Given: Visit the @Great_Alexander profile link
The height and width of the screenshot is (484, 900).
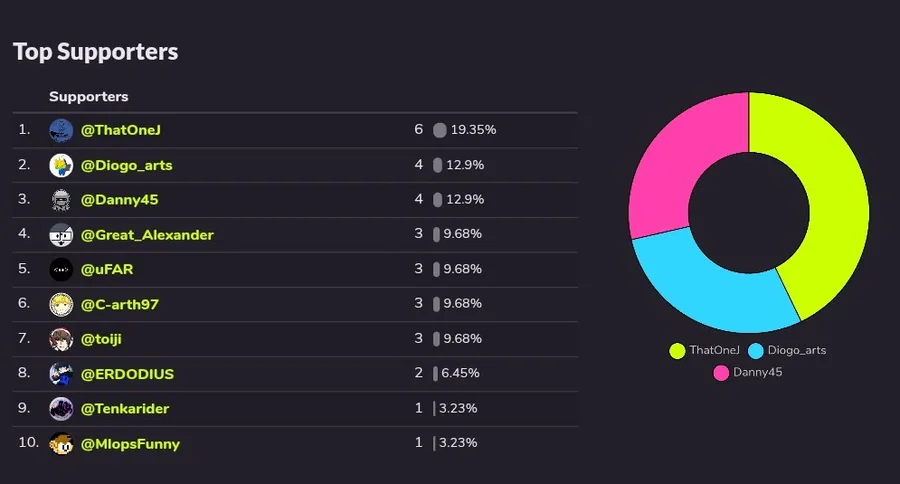Looking at the screenshot, I should click(x=147, y=235).
